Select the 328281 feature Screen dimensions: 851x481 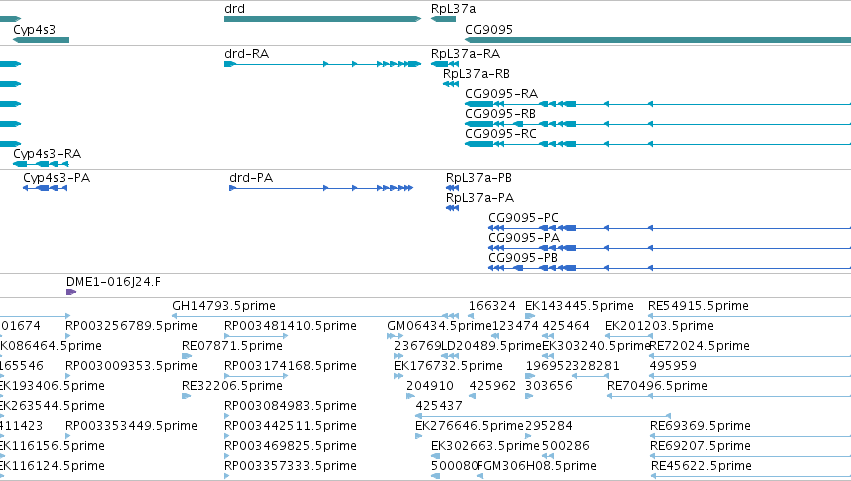(x=590, y=376)
